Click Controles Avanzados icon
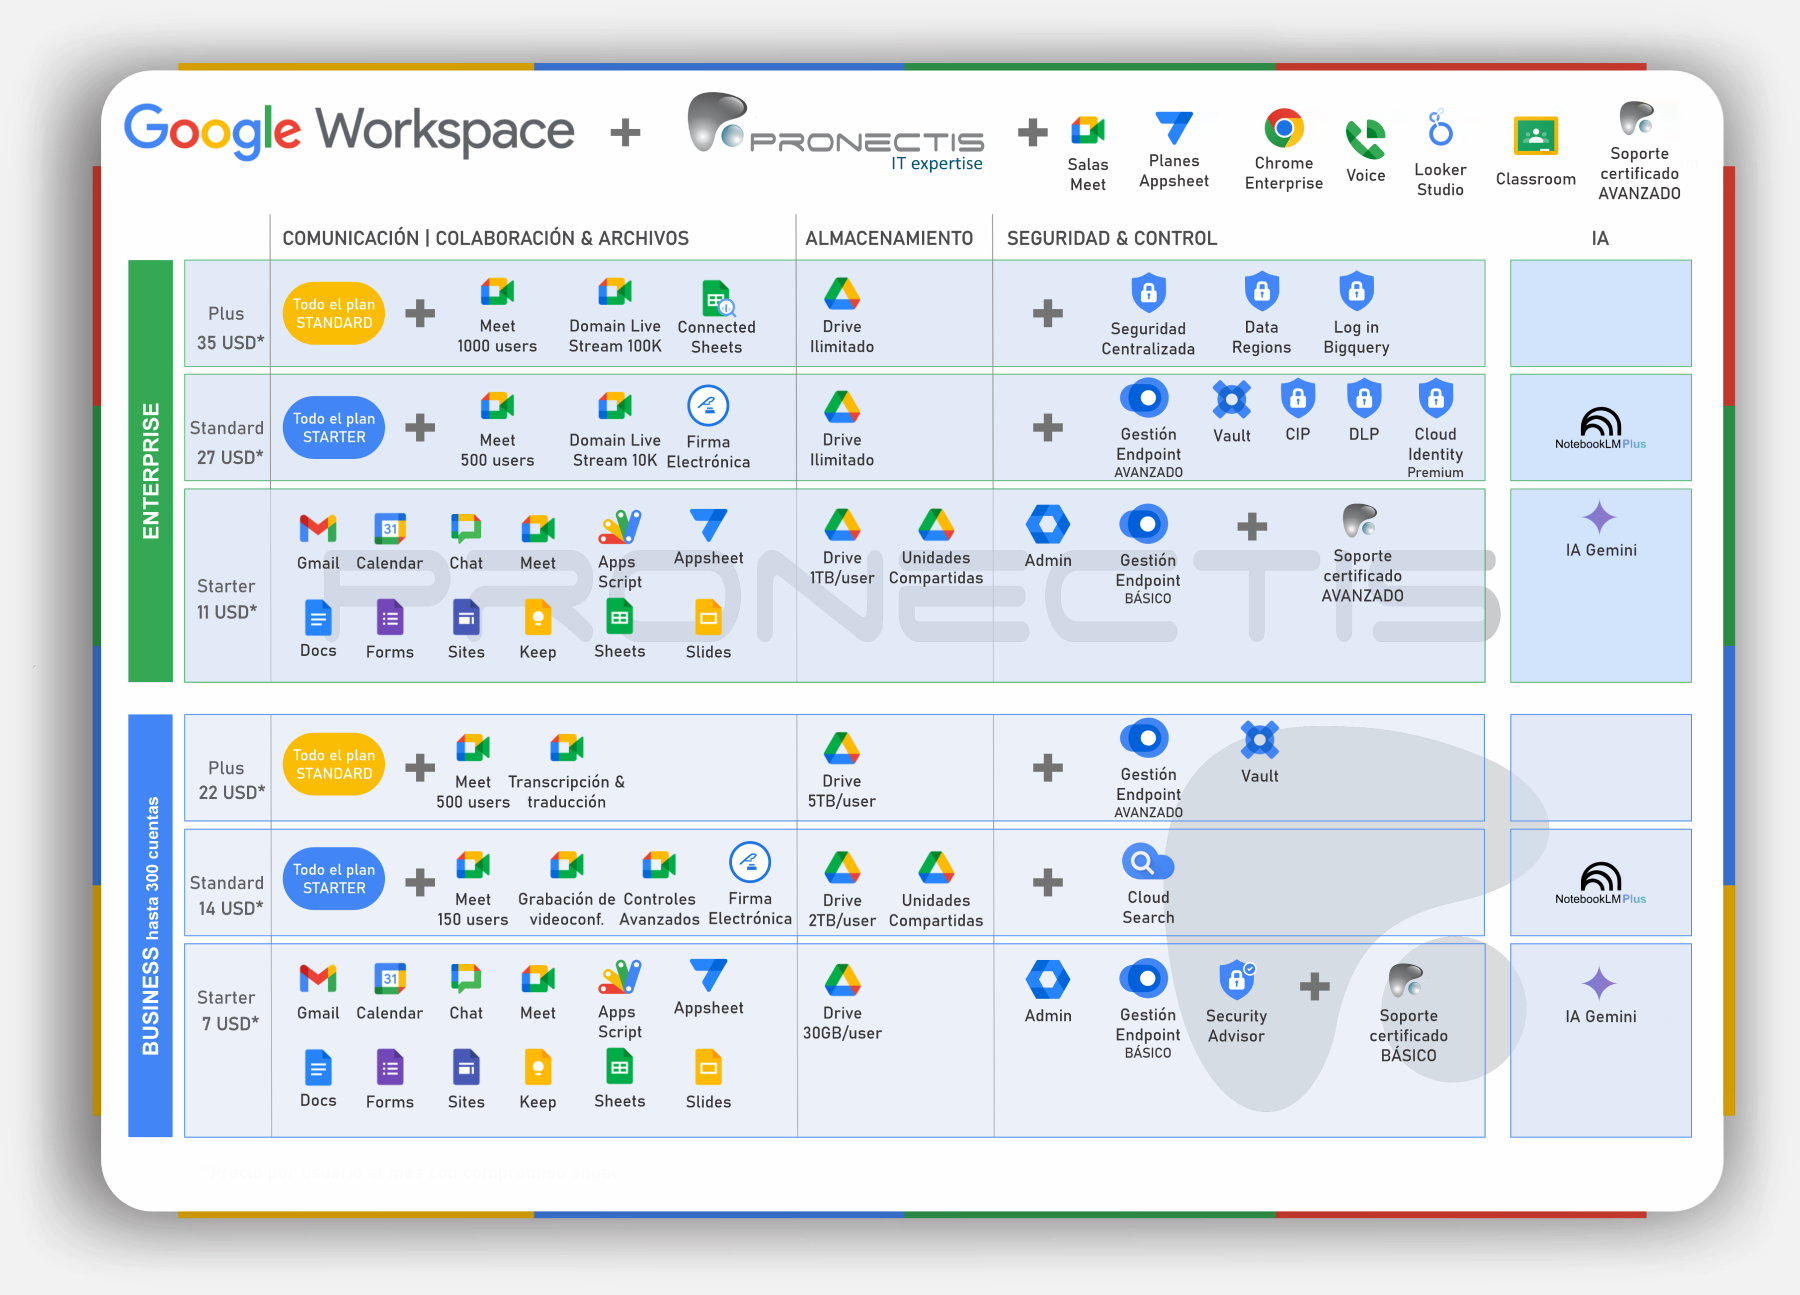Screen dimensions: 1800x1295 659,864
